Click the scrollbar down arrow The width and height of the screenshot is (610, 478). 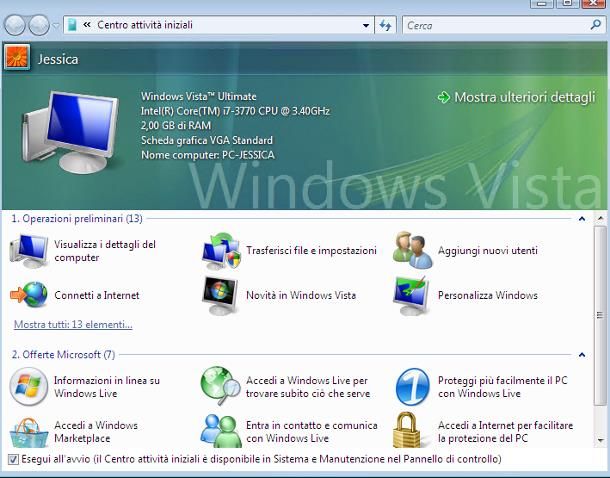(x=600, y=440)
